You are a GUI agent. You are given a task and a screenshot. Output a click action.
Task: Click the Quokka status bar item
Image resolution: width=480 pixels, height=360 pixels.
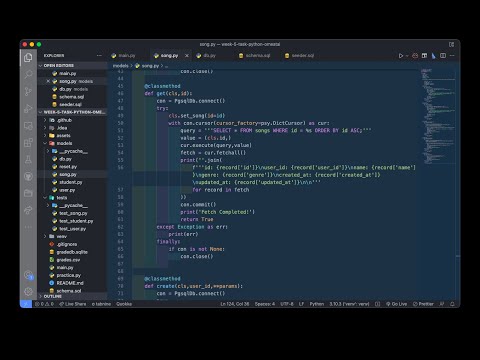(x=124, y=304)
